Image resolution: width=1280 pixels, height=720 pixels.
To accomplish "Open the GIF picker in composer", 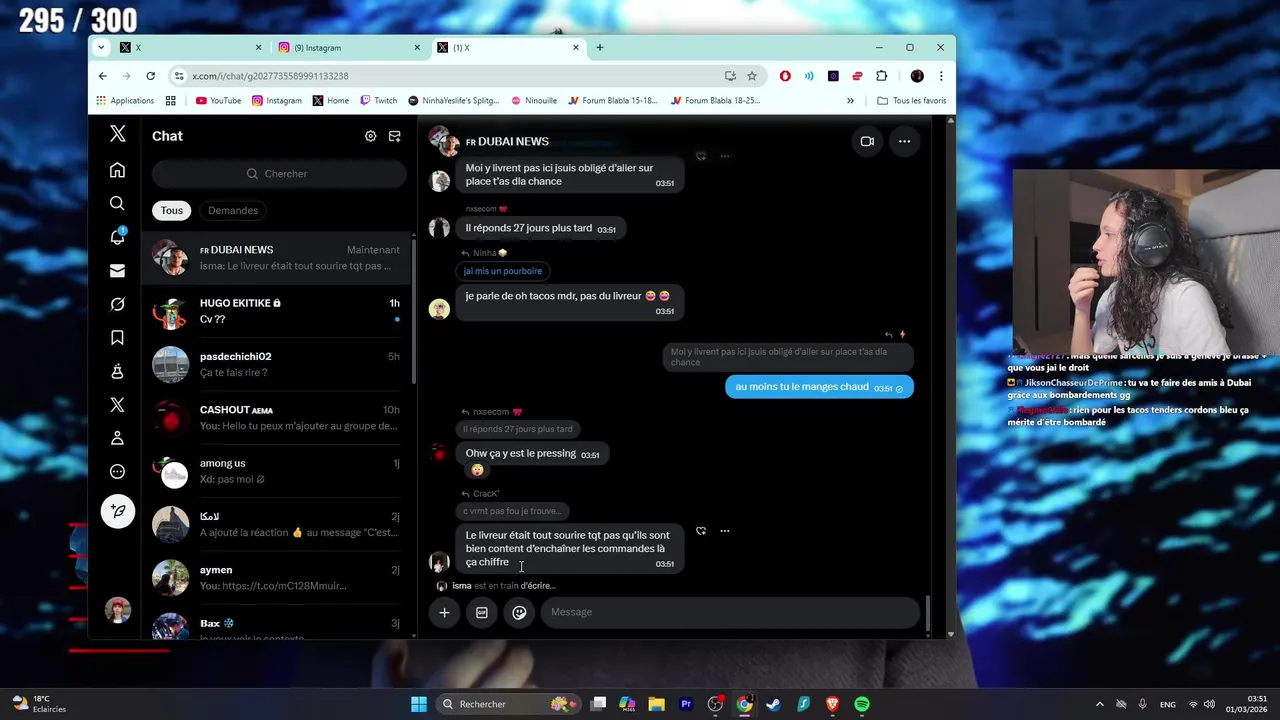I will [x=481, y=612].
